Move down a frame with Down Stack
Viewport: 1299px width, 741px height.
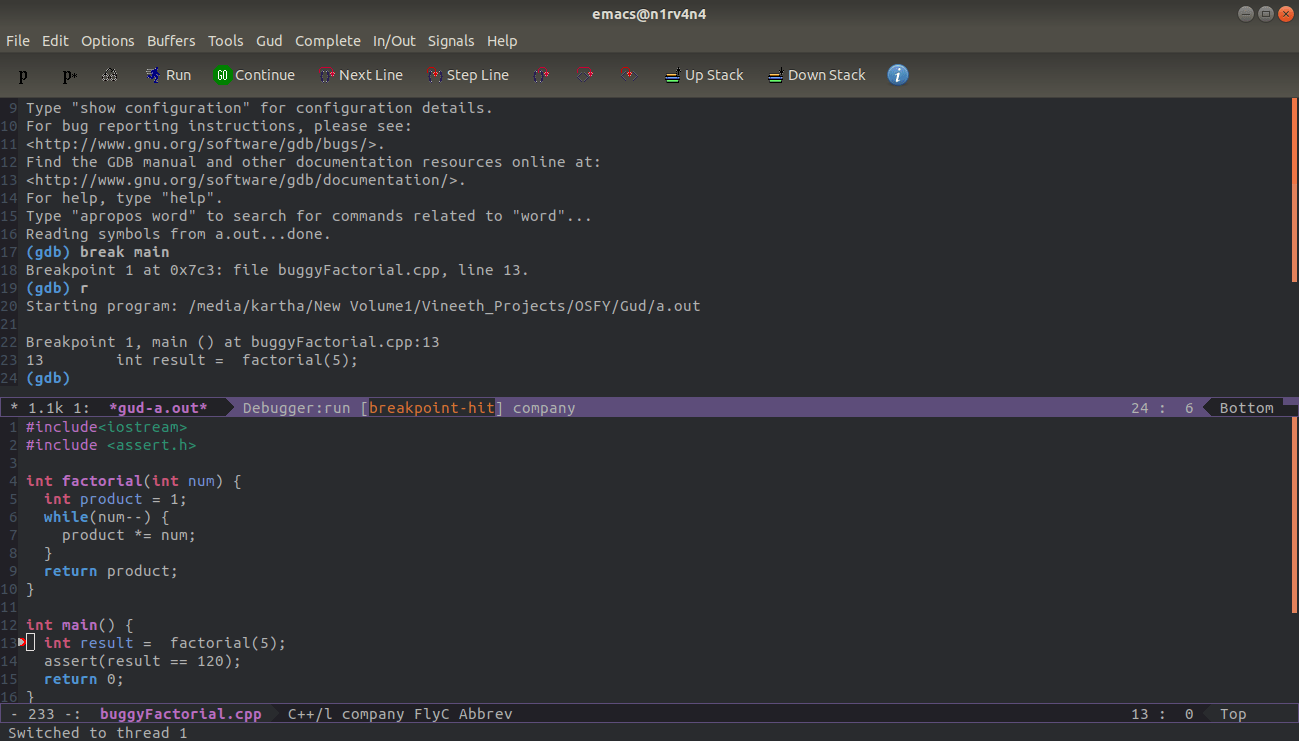(x=817, y=75)
